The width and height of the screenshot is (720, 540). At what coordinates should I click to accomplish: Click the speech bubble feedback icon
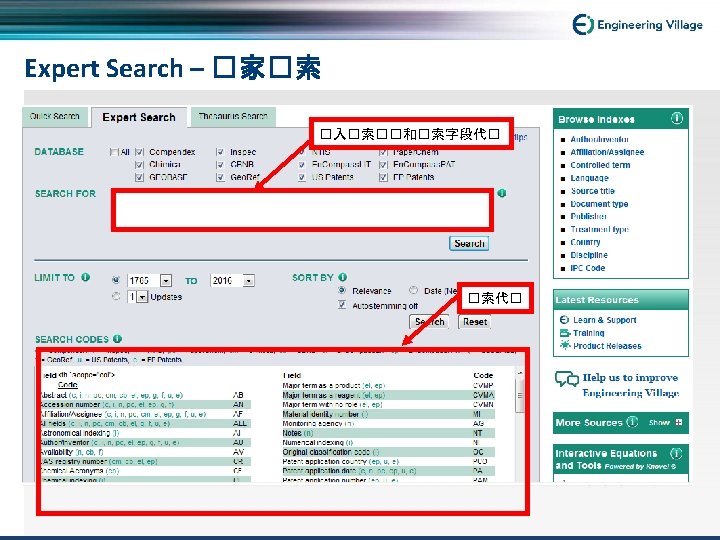pos(567,379)
